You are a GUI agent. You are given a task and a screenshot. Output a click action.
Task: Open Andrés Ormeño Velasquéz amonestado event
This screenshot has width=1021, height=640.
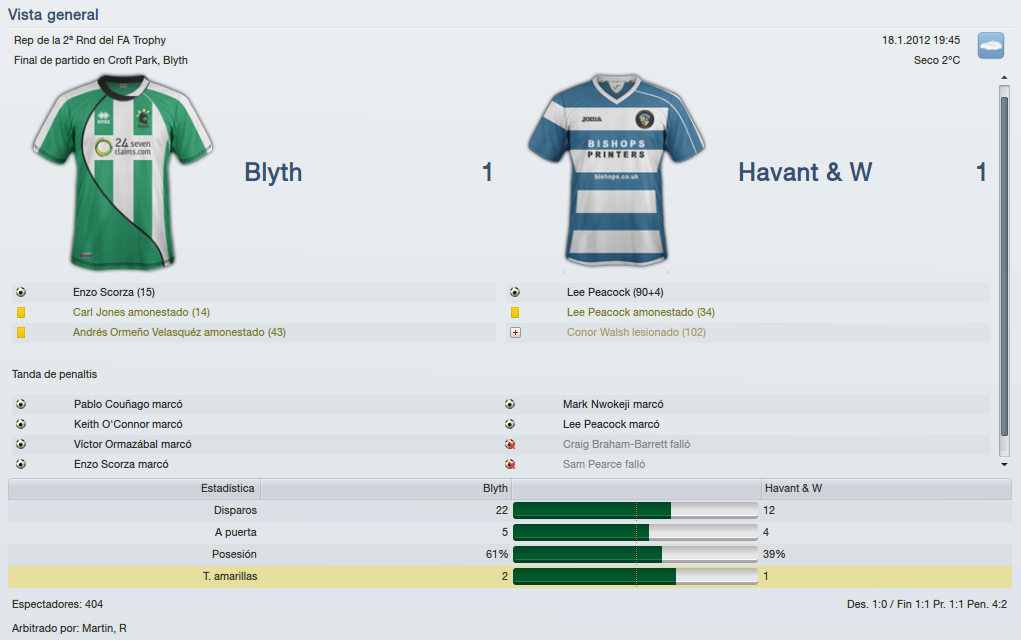[179, 333]
